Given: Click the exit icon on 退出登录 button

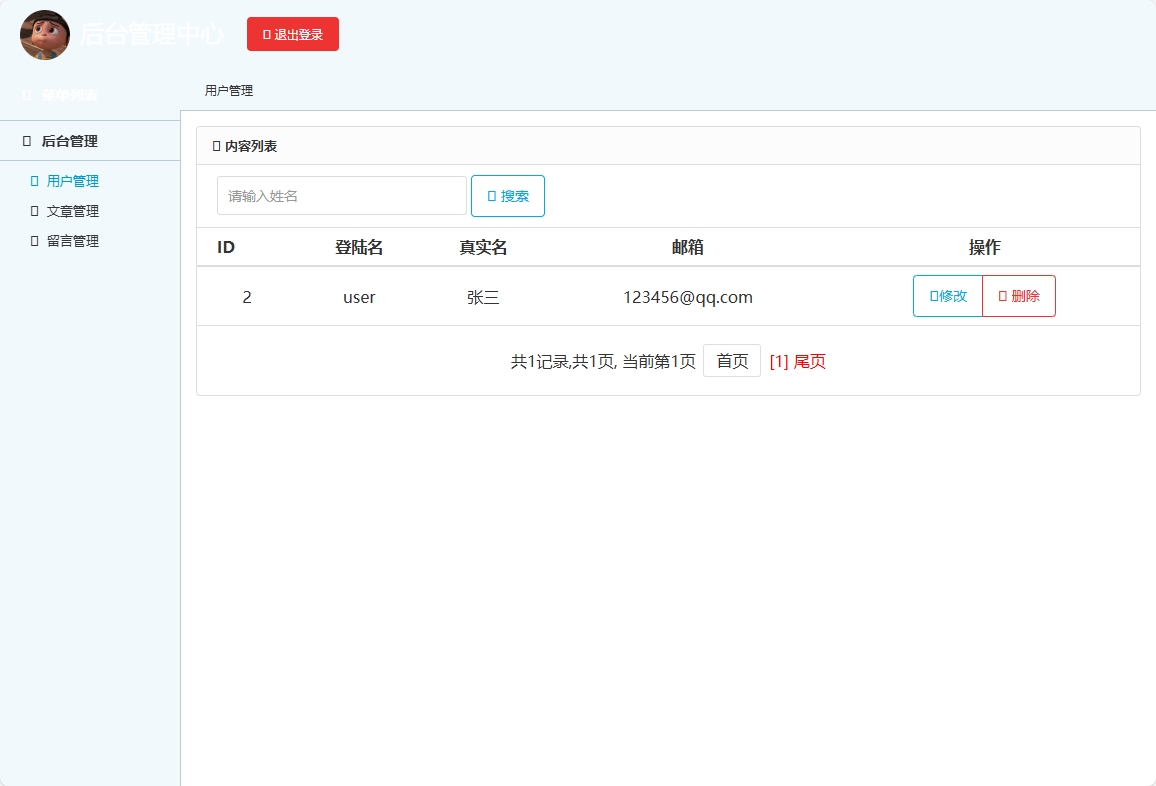Looking at the screenshot, I should pyautogui.click(x=266, y=33).
